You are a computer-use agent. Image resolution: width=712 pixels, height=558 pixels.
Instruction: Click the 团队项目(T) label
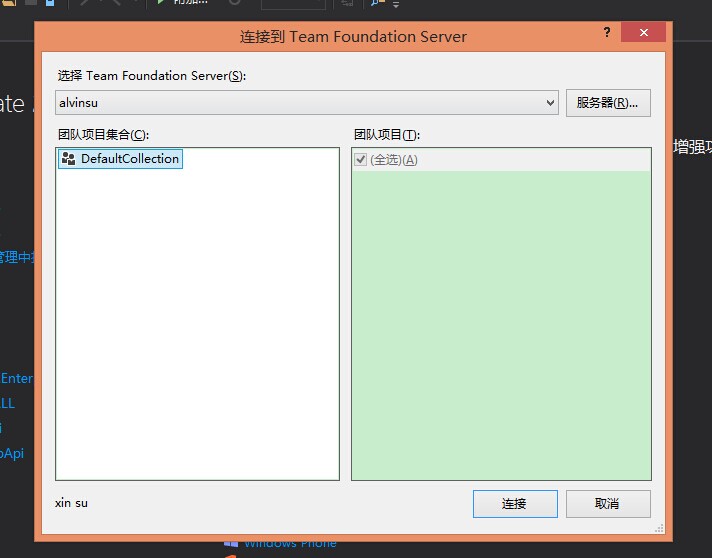[387, 135]
